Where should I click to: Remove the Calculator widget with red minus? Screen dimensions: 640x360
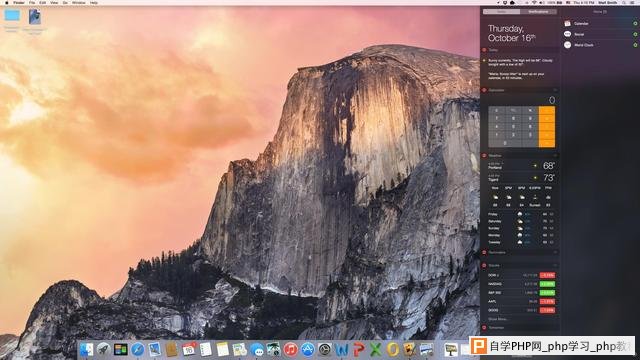click(x=484, y=90)
